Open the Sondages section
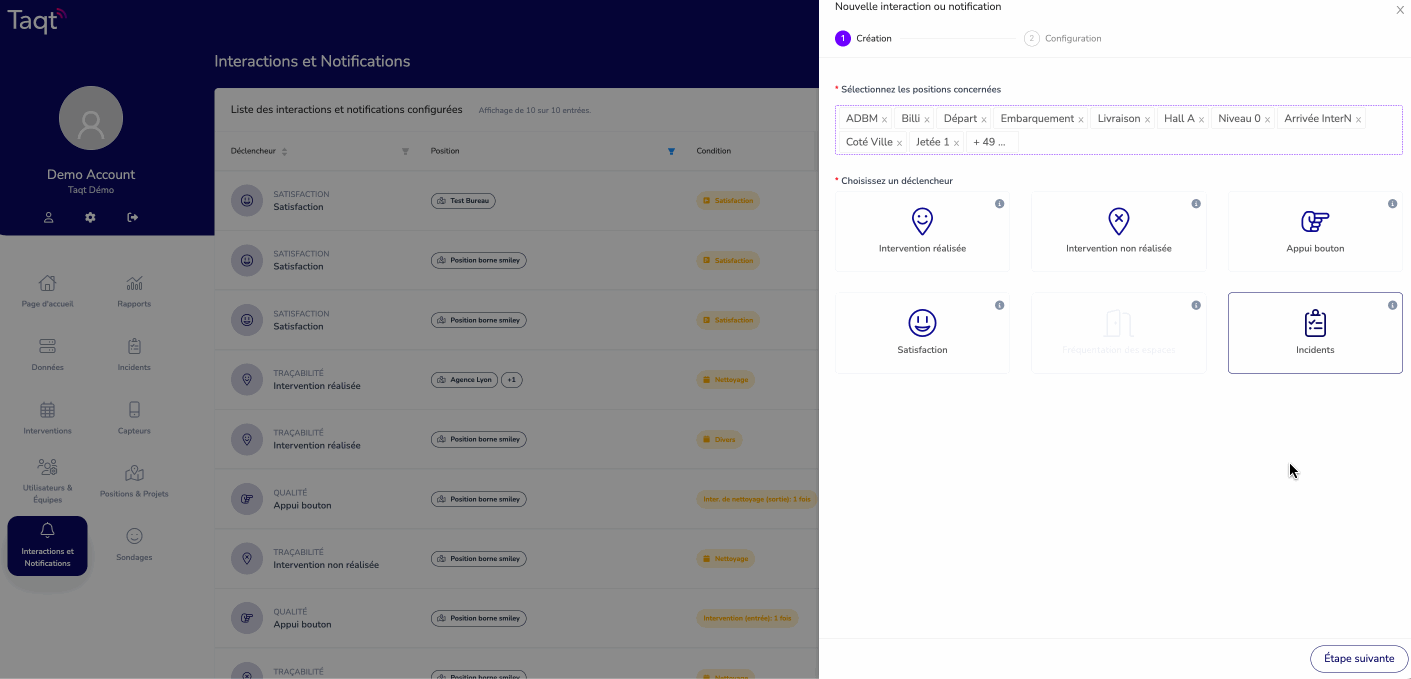The image size is (1411, 679). pyautogui.click(x=134, y=545)
